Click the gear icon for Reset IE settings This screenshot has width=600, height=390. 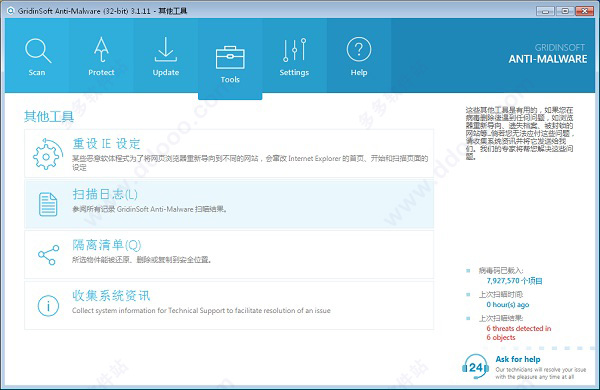click(x=47, y=154)
